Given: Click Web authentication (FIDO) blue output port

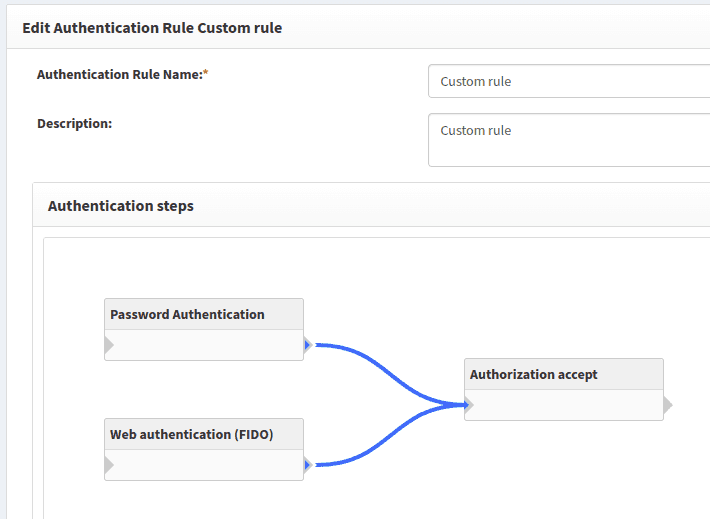Looking at the screenshot, I should (x=308, y=465).
